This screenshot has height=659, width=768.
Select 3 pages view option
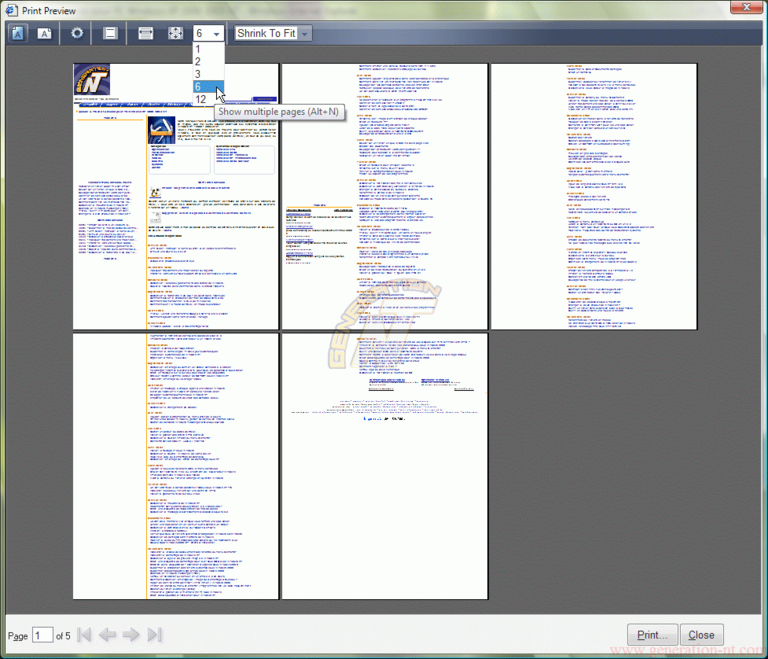pyautogui.click(x=209, y=74)
